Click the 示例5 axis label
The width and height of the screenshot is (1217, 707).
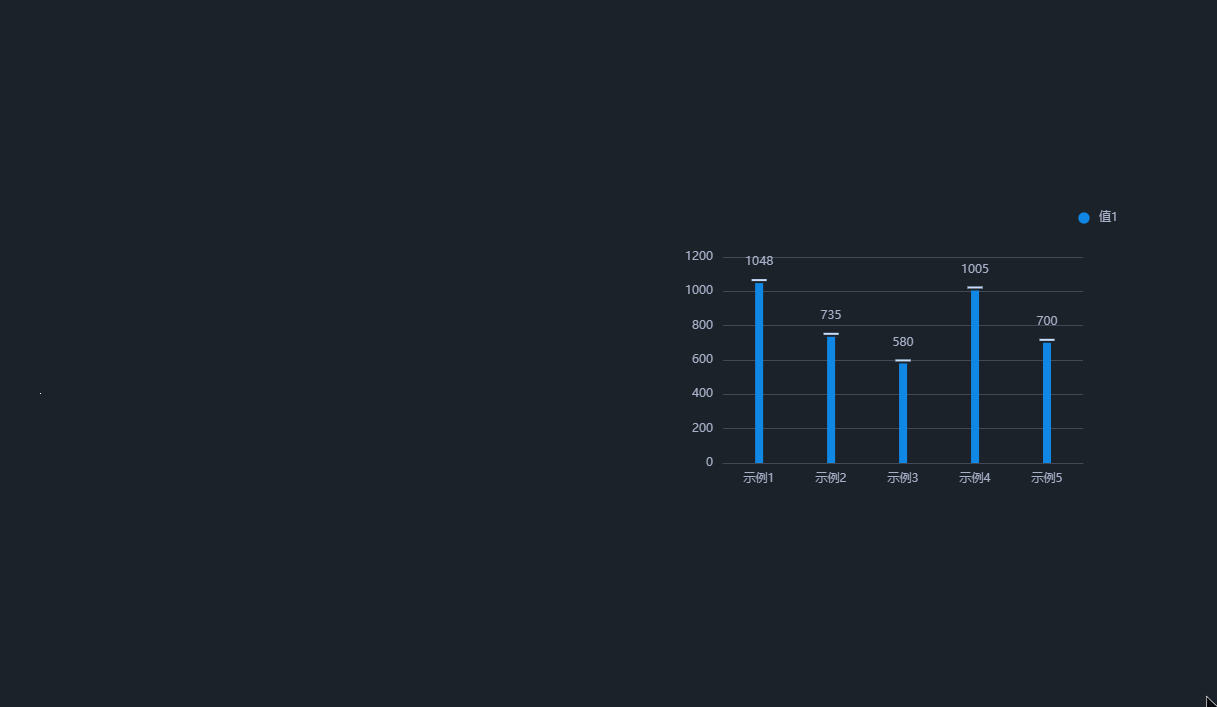[x=1047, y=478]
